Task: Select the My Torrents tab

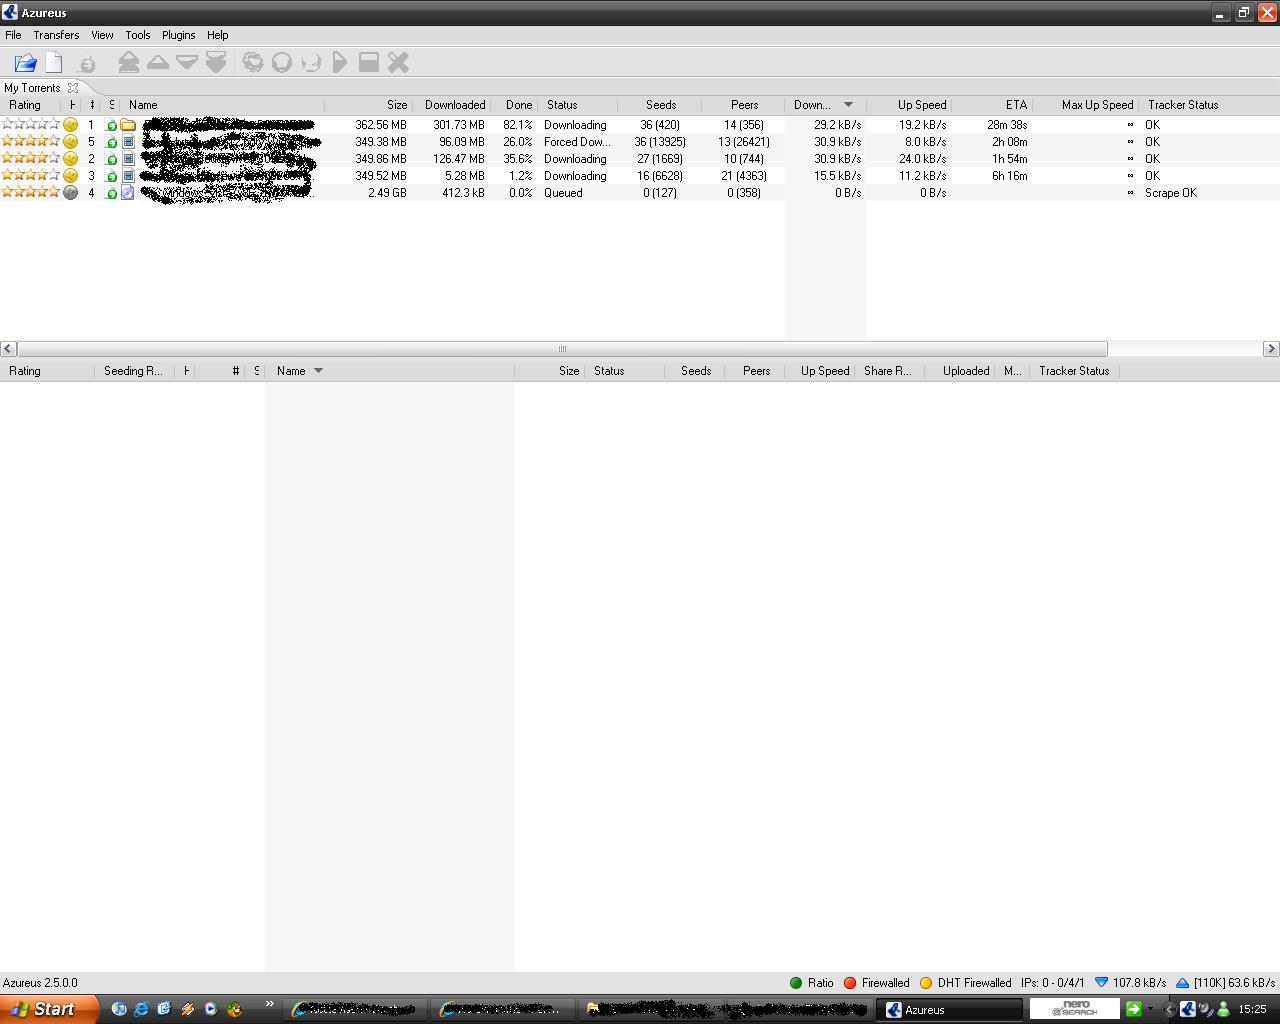Action: click(32, 88)
